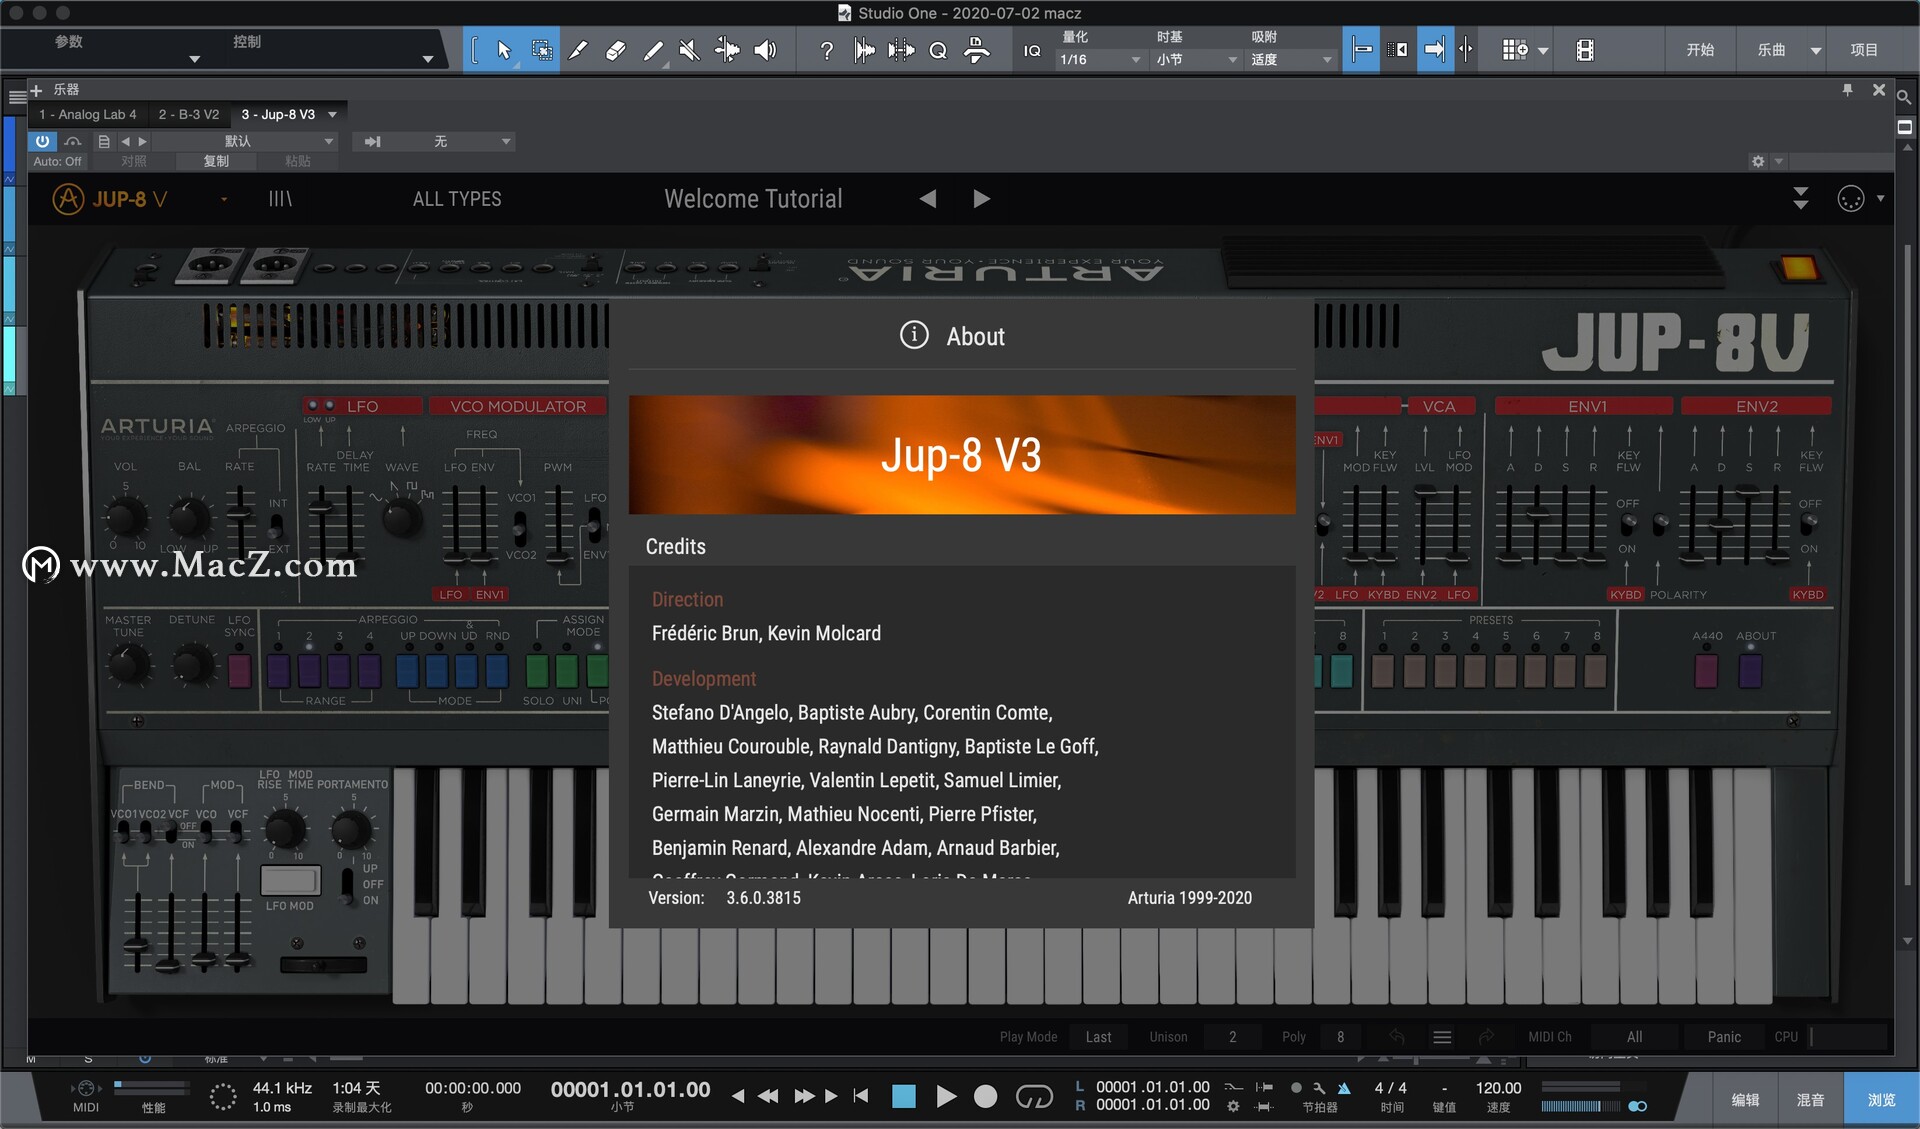Click the VOL knob on synth
Image resolution: width=1920 pixels, height=1129 pixels.
(x=126, y=517)
